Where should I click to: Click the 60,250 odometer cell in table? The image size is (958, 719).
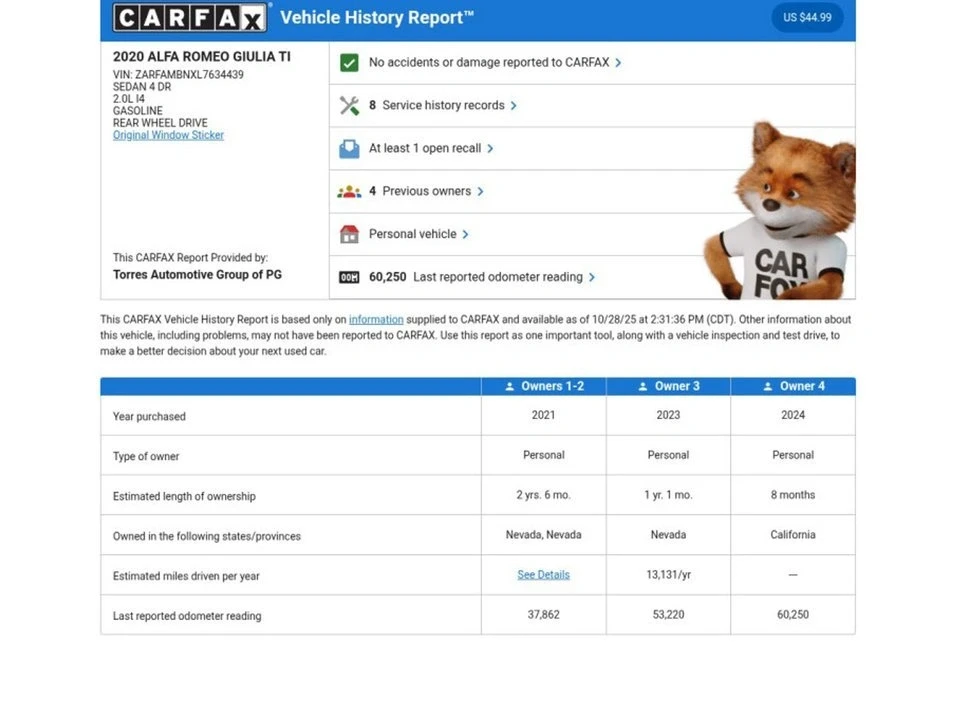click(793, 615)
